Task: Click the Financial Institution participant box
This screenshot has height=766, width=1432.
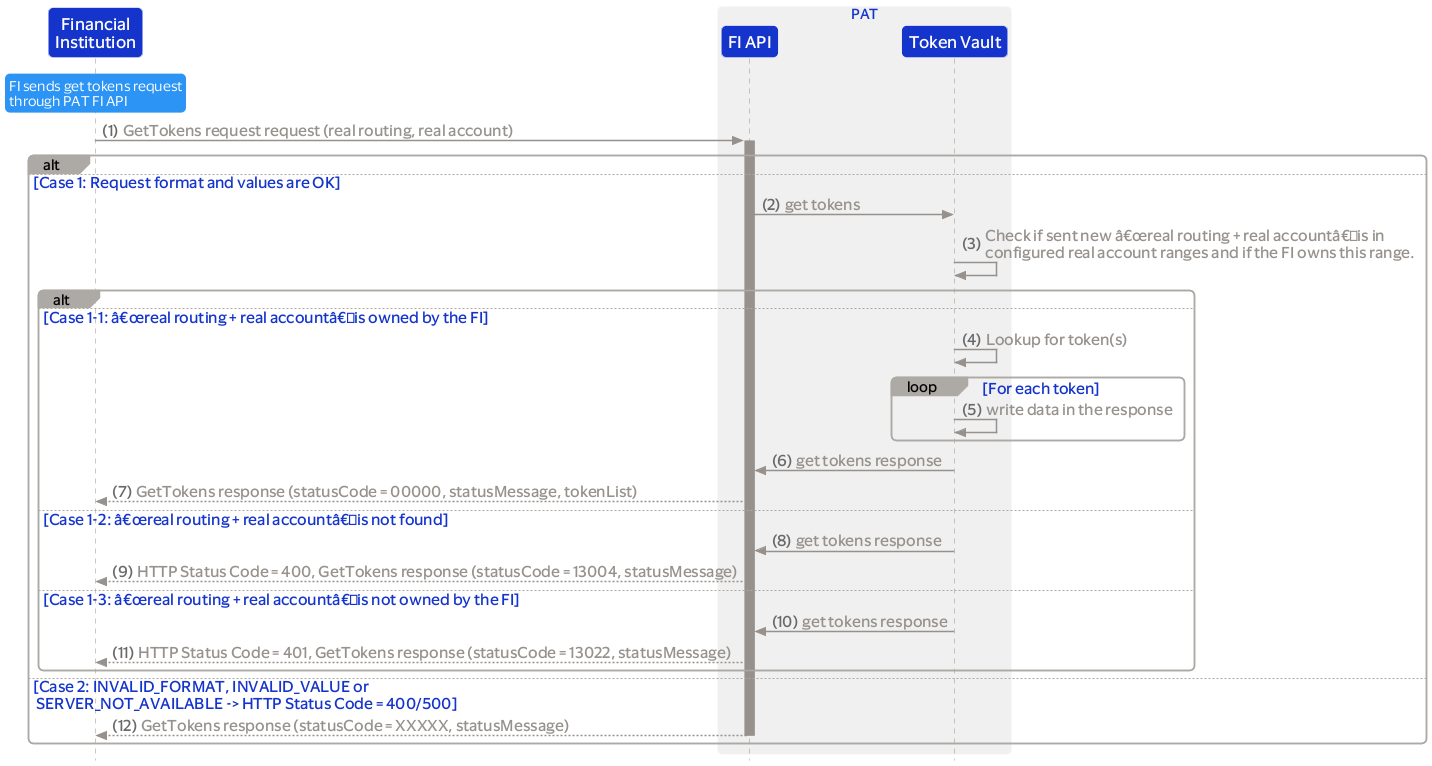Action: click(x=95, y=33)
